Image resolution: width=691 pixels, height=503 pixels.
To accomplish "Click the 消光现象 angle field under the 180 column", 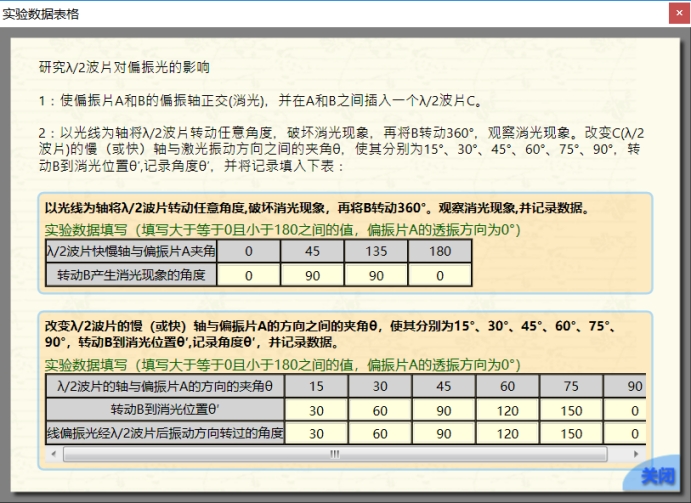I will (x=439, y=274).
